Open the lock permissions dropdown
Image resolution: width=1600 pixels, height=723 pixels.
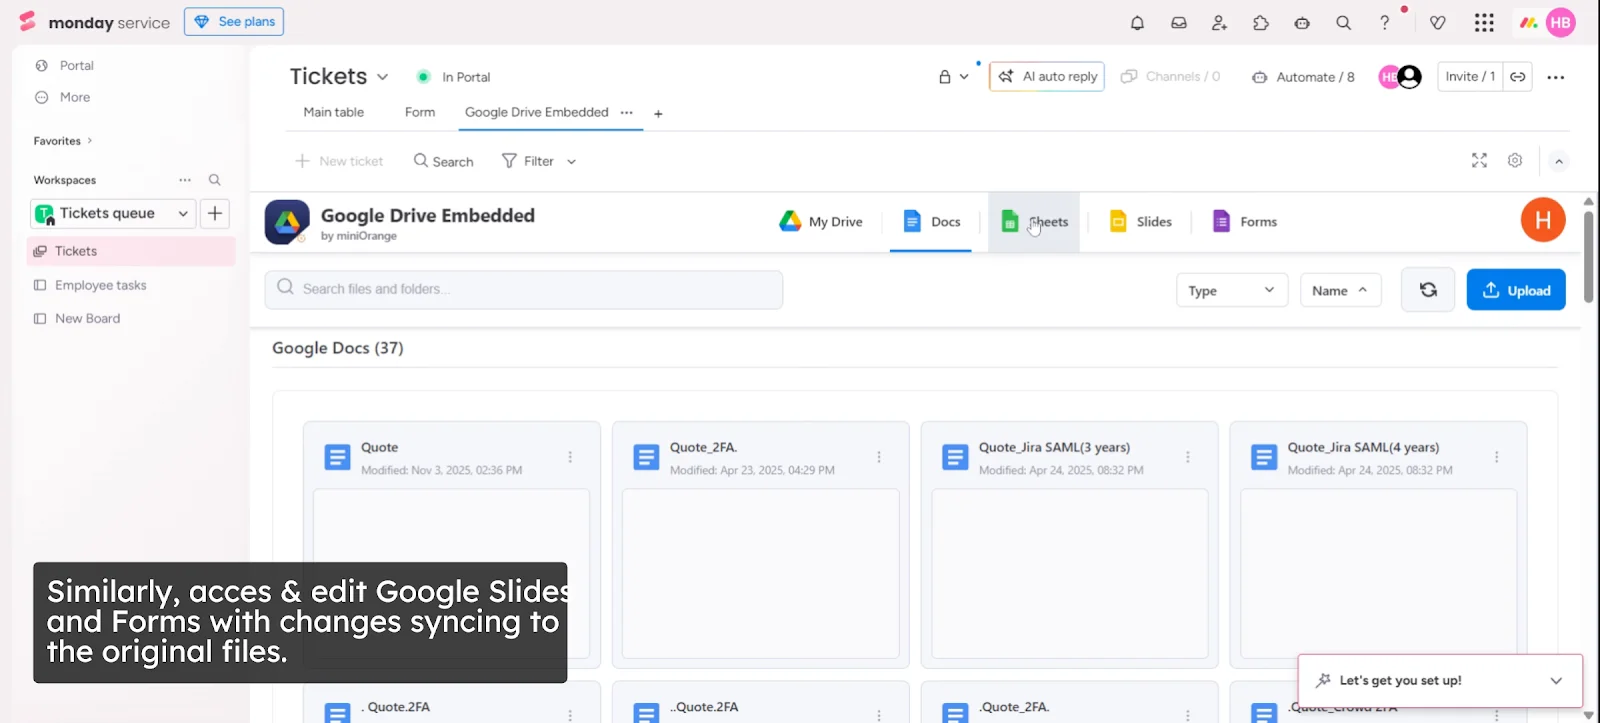pos(954,77)
